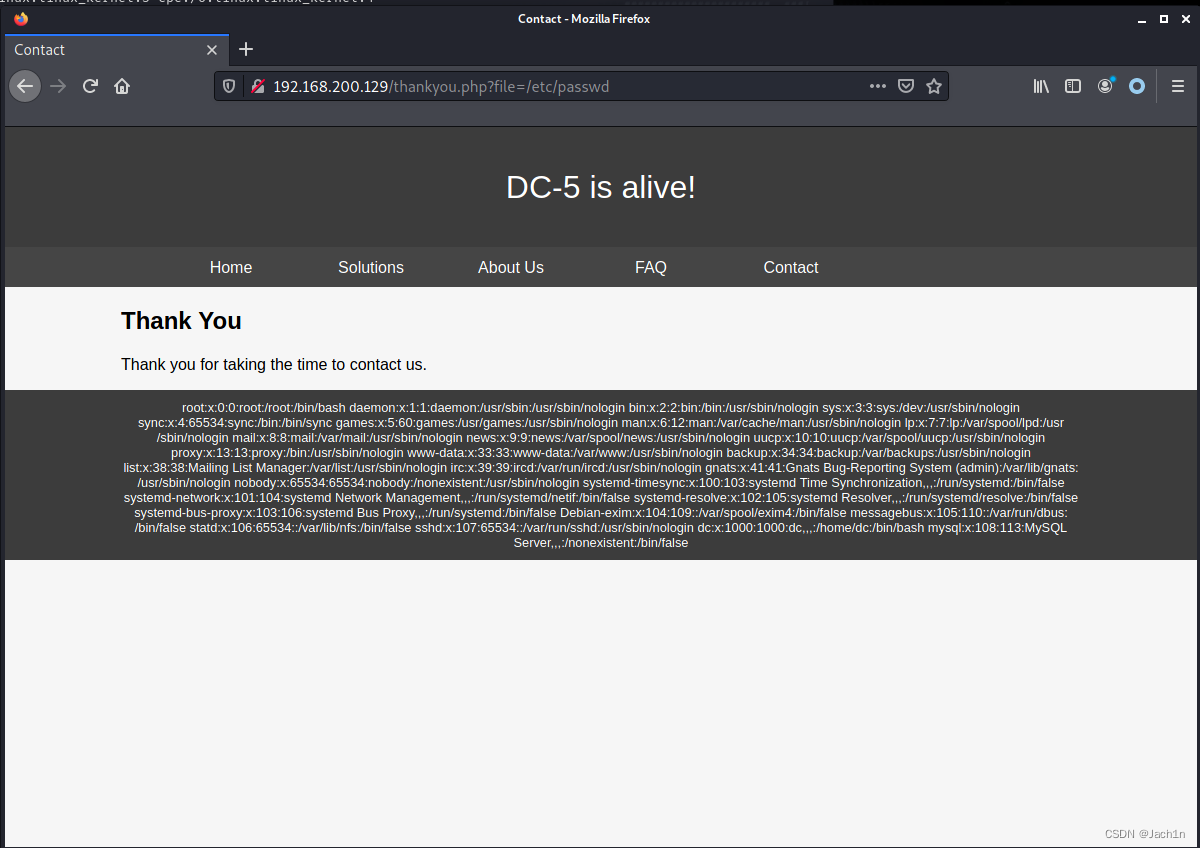Open the Contact navigation link

tap(791, 267)
